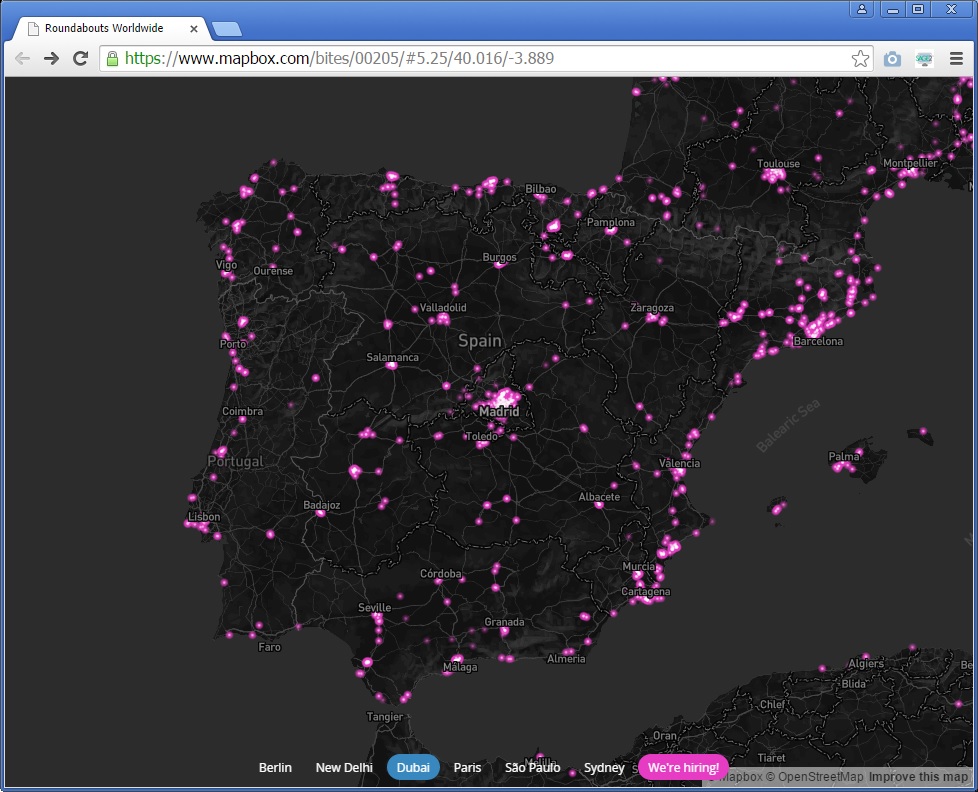Click the green HTTPS padlock icon

pos(112,59)
